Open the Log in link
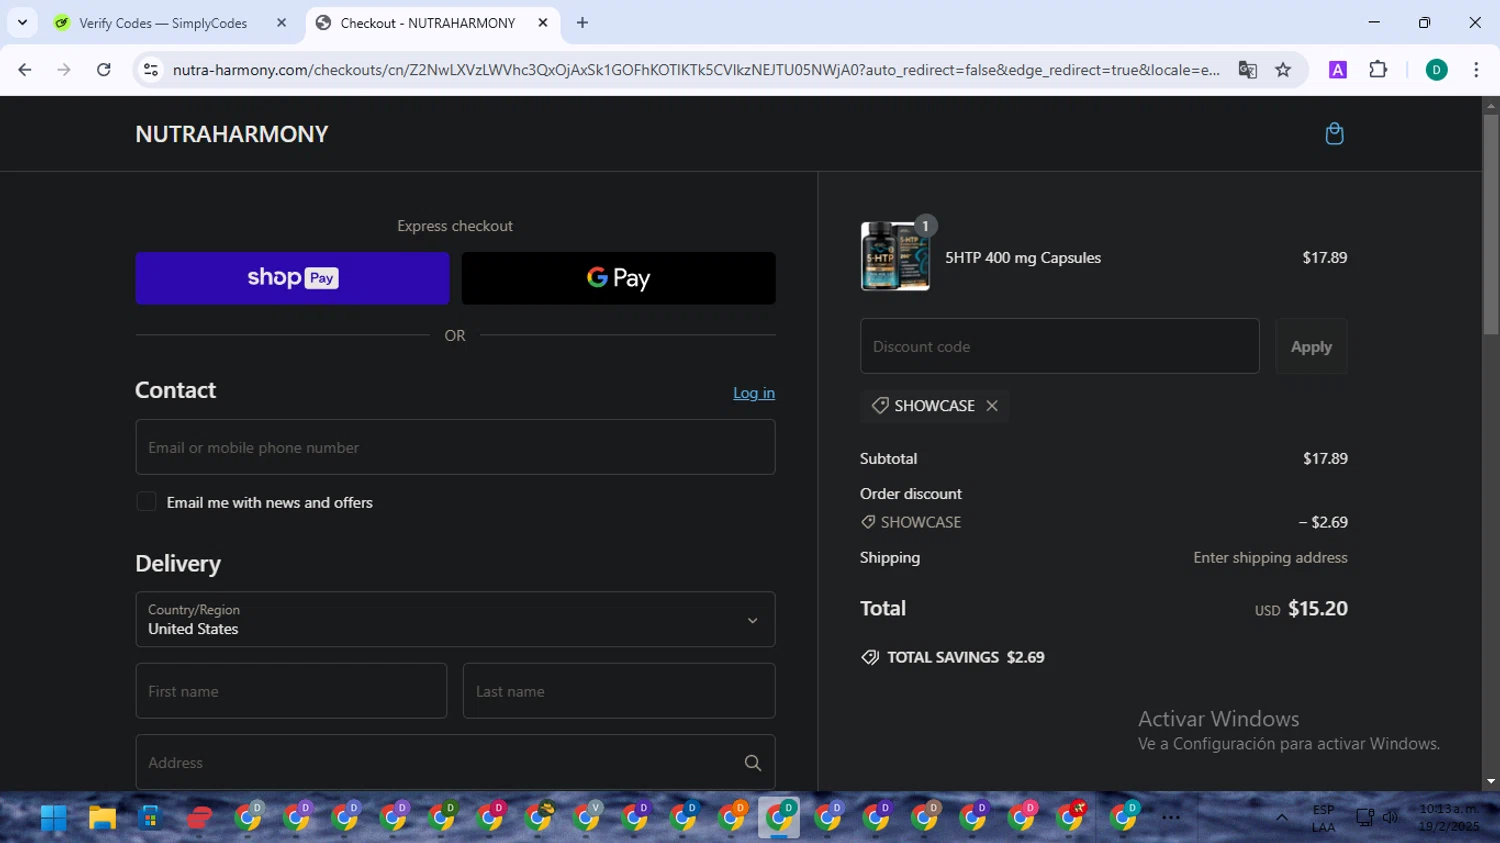The height and width of the screenshot is (843, 1500). coord(754,393)
